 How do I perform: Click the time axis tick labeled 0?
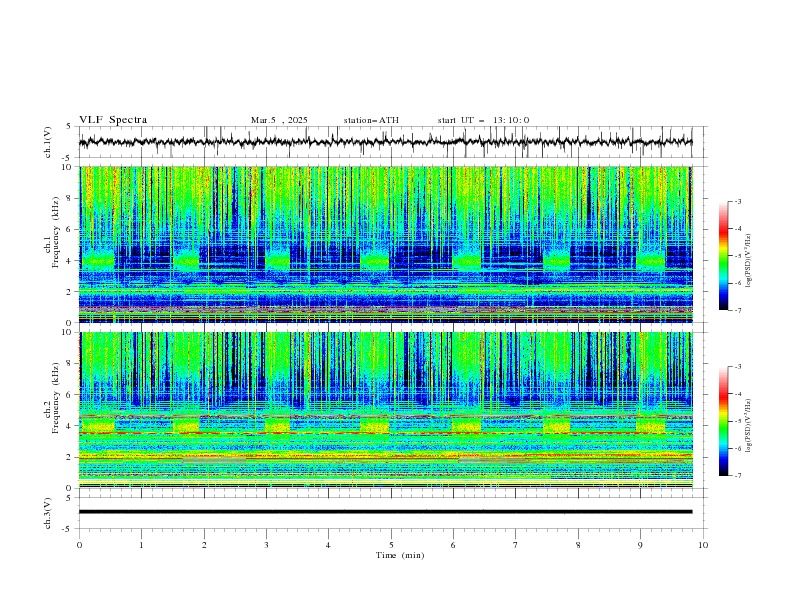(x=79, y=545)
